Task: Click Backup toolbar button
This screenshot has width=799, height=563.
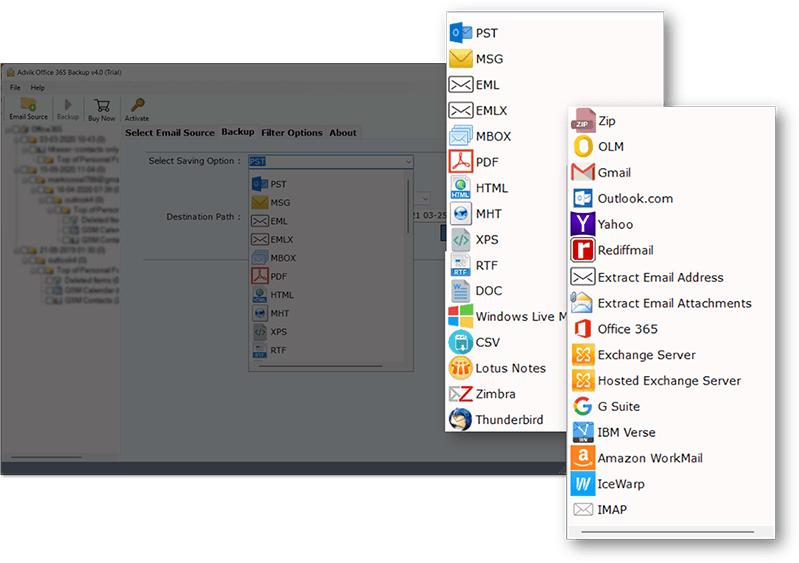Action: [x=68, y=109]
